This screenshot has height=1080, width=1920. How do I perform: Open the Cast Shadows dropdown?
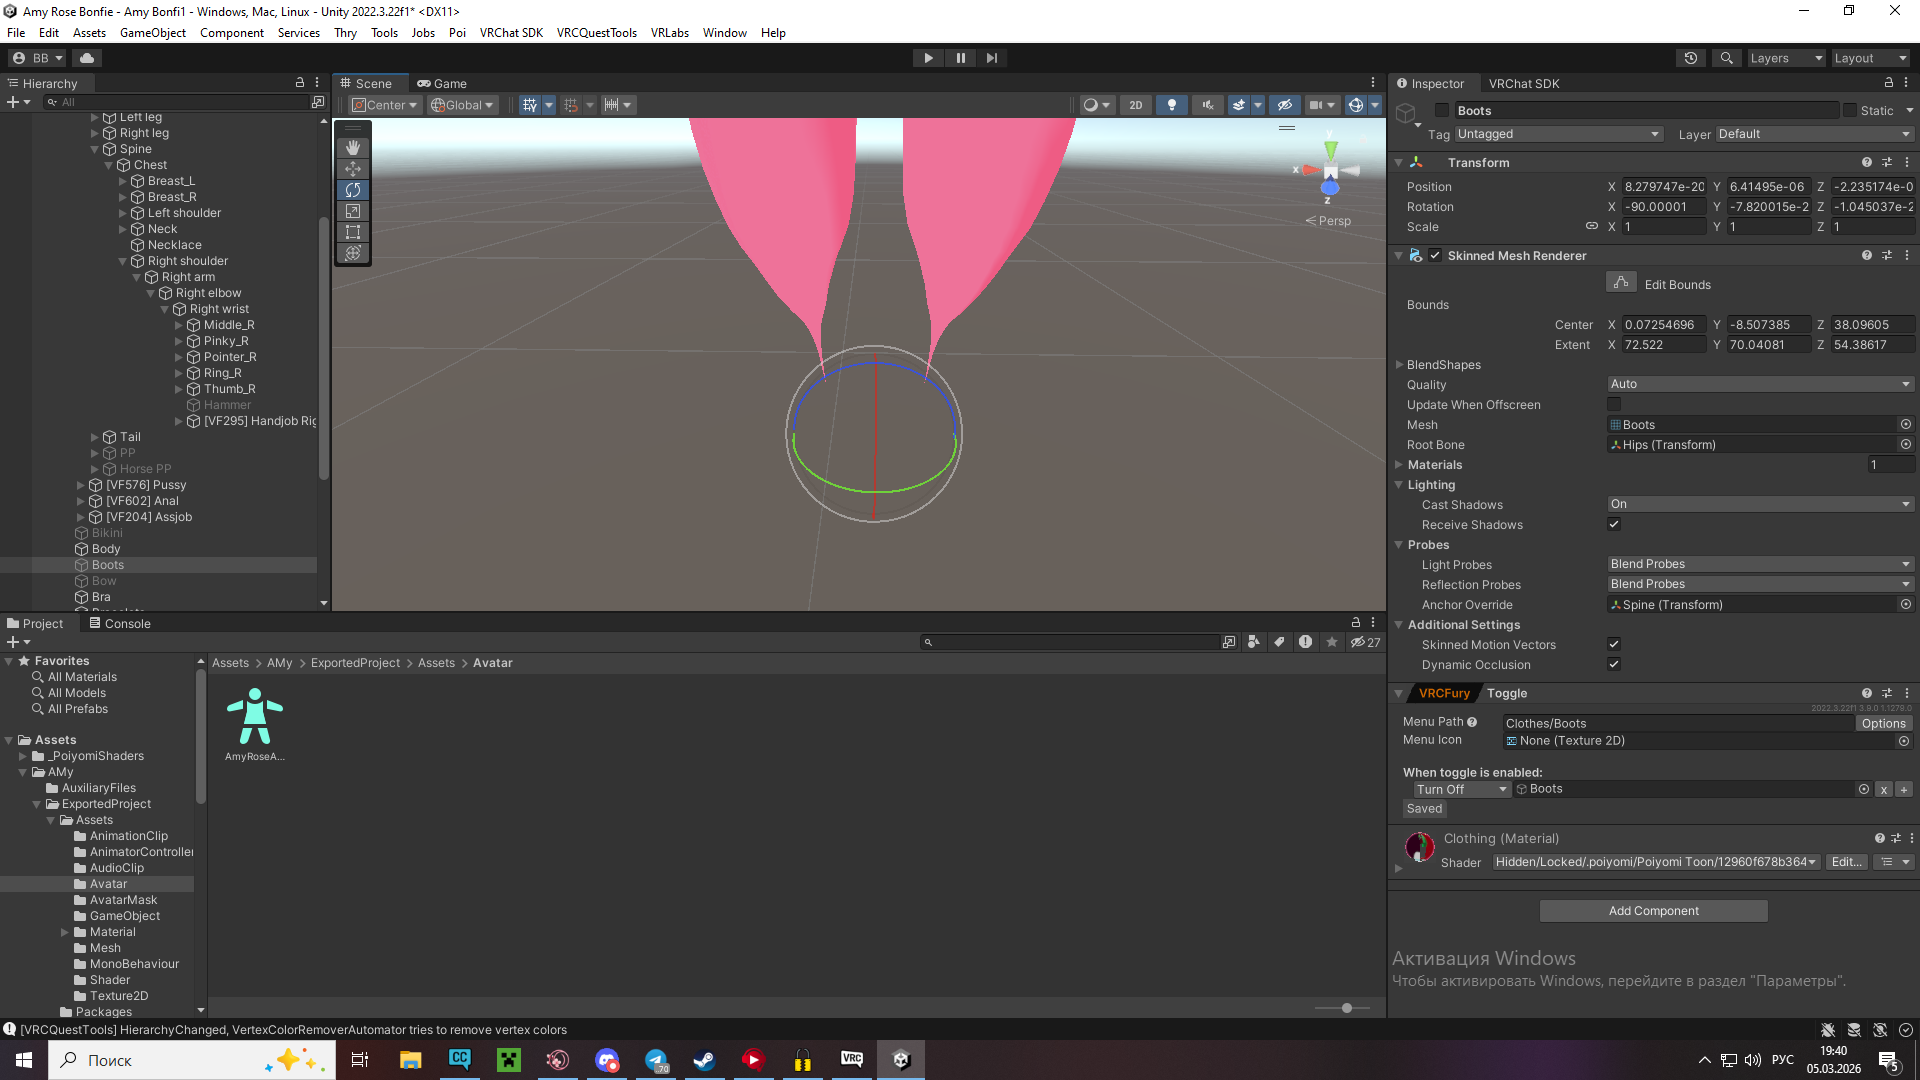(1760, 504)
